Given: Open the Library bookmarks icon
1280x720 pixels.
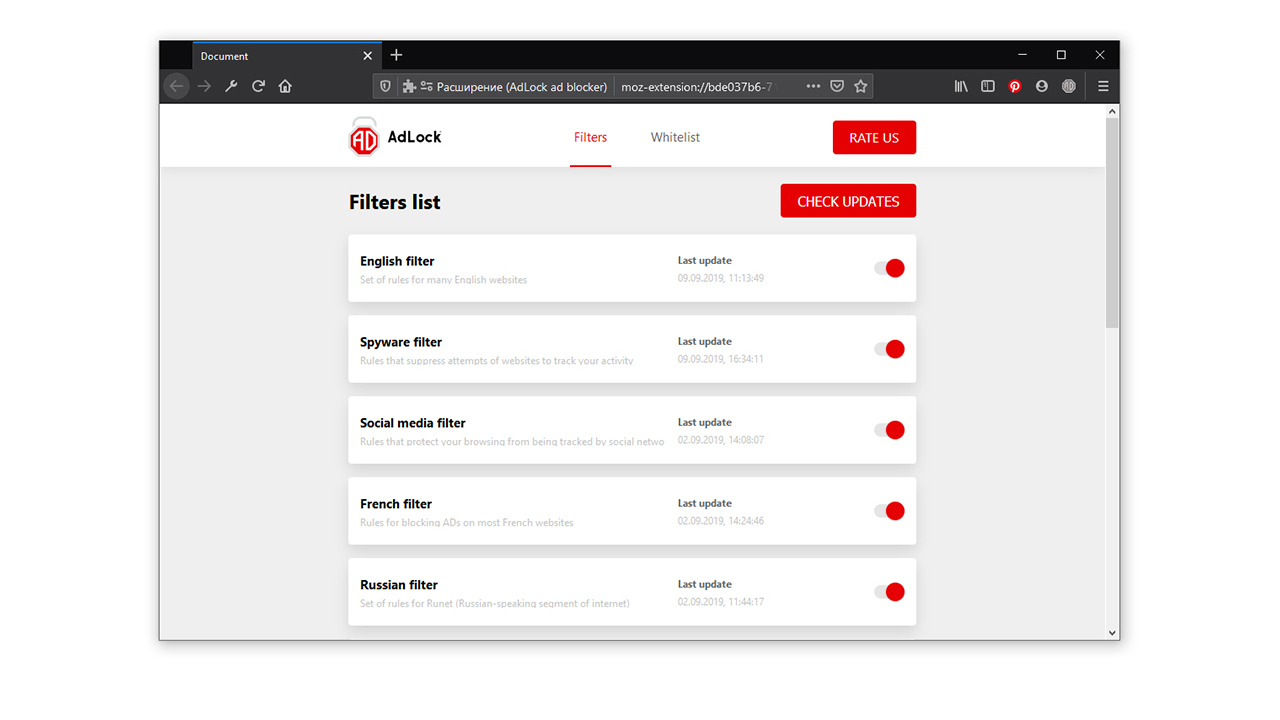Looking at the screenshot, I should pyautogui.click(x=961, y=87).
